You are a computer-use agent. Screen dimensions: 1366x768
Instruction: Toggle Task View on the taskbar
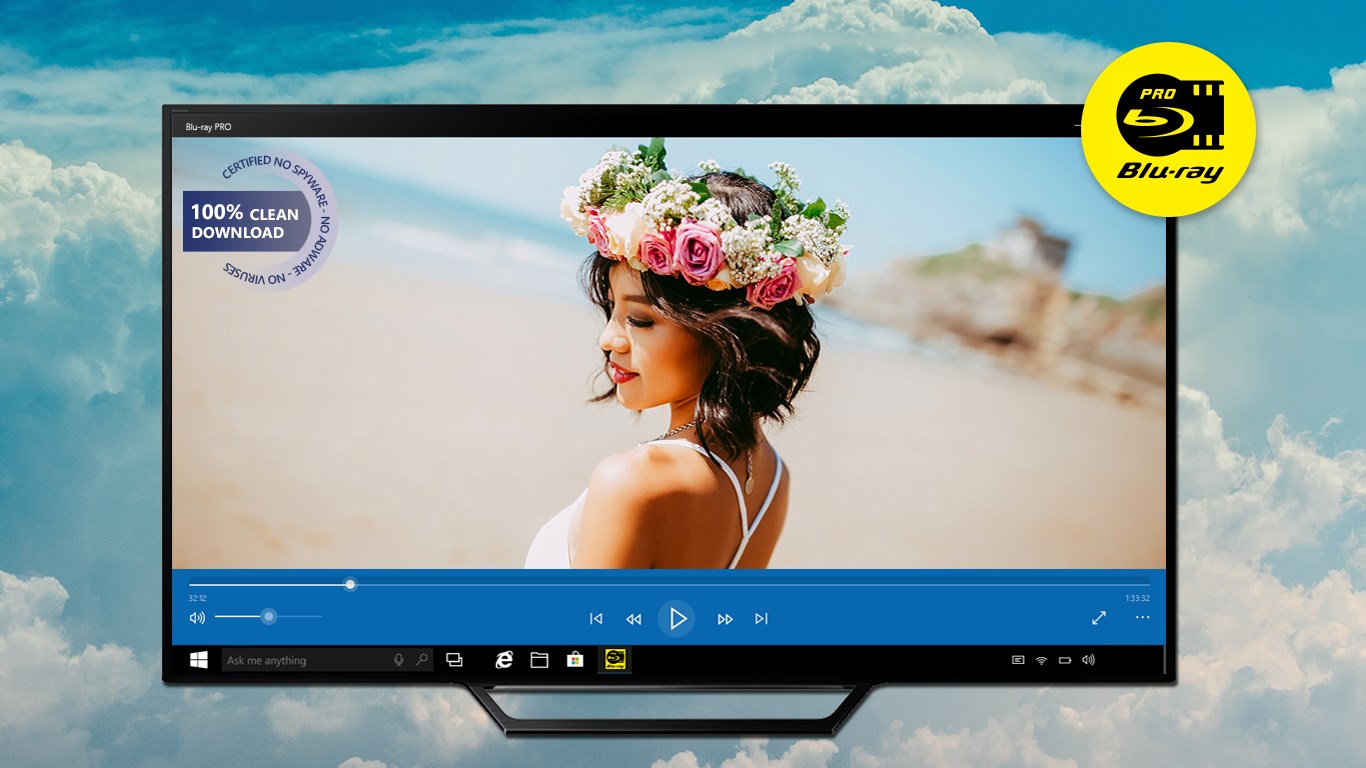(x=455, y=660)
